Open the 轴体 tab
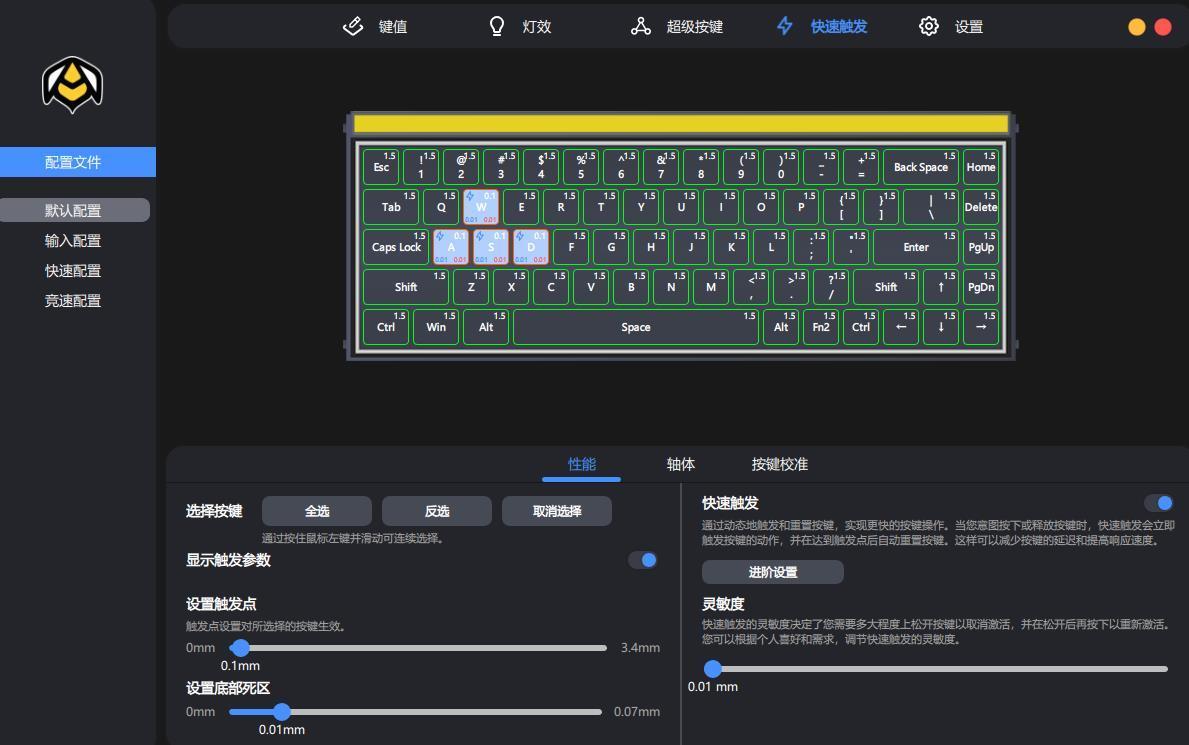 tap(680, 464)
